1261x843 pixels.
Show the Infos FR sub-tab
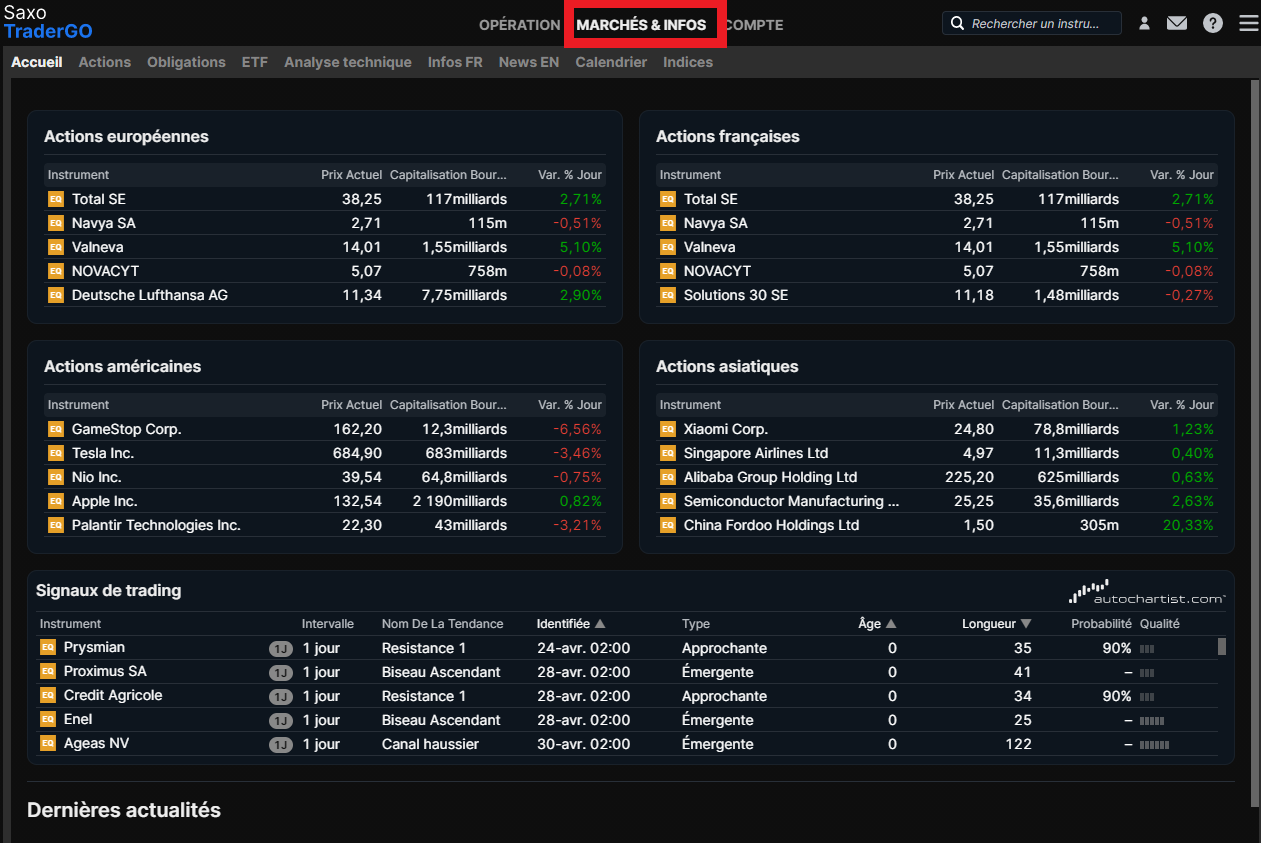(x=455, y=62)
